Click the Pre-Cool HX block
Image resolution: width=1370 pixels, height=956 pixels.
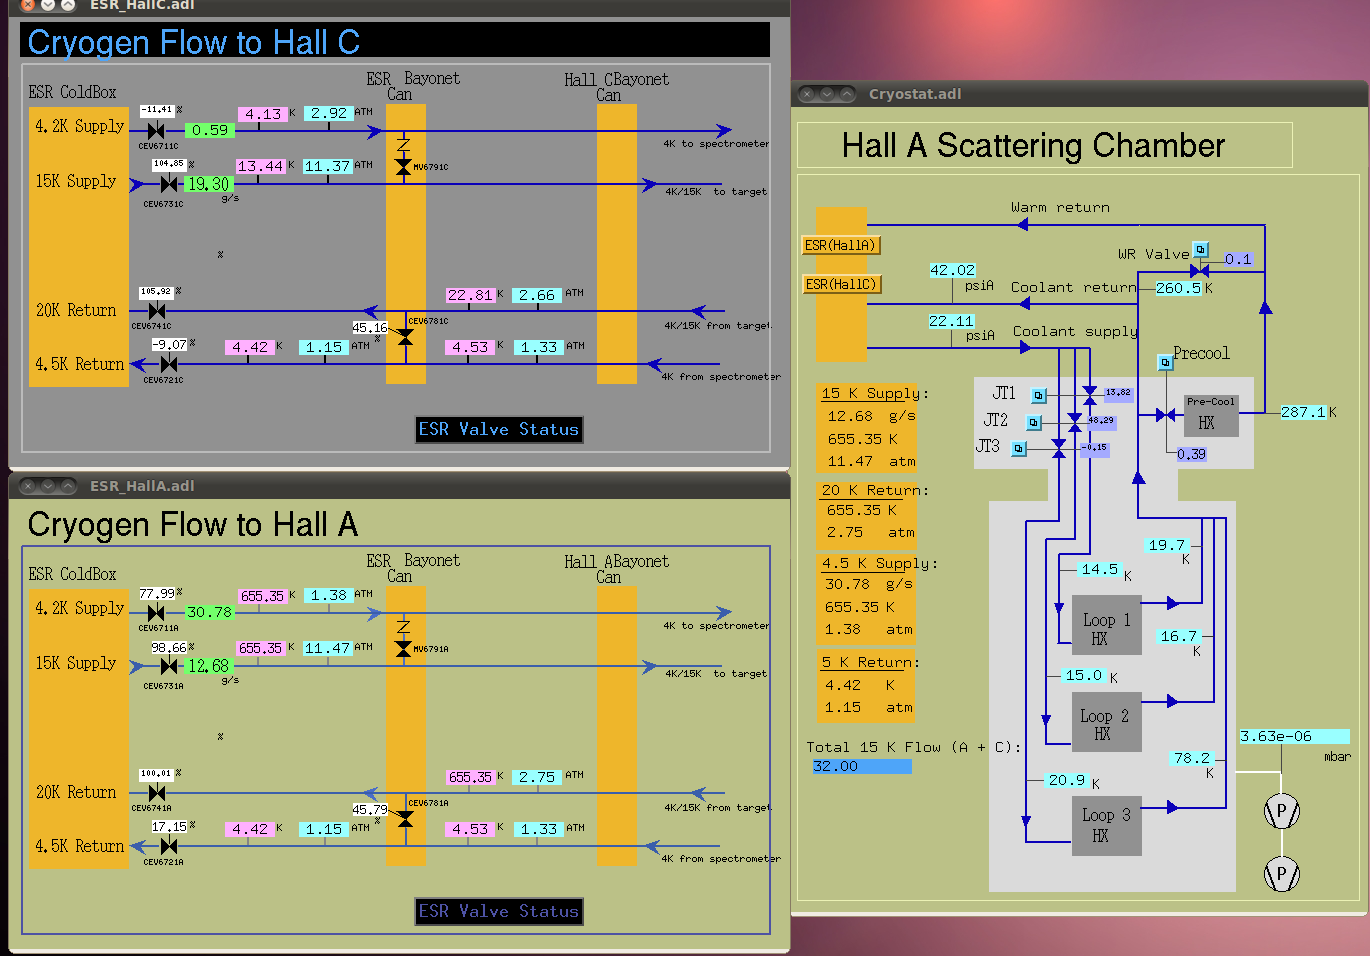(x=1211, y=415)
